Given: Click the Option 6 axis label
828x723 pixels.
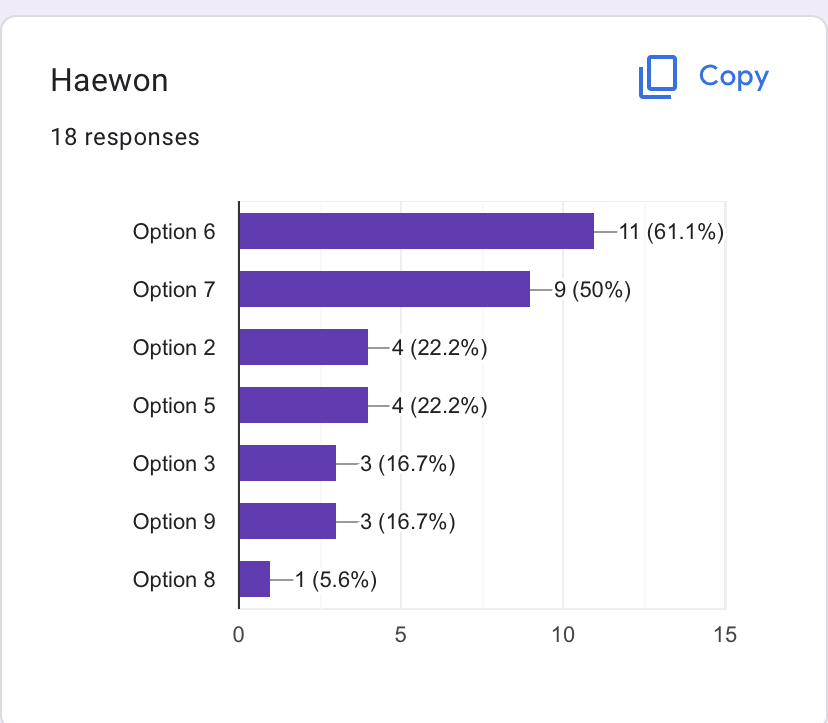Looking at the screenshot, I should click(x=174, y=231).
